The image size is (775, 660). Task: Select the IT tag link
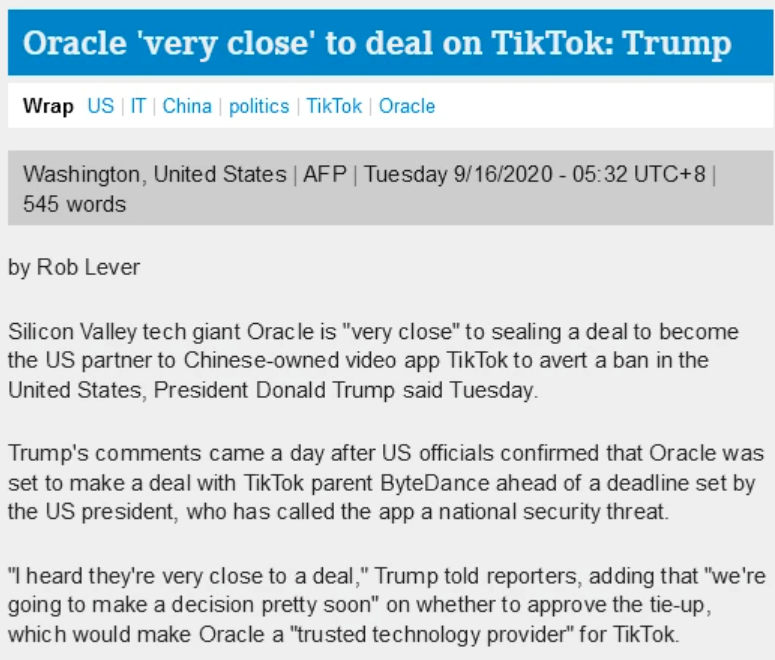tap(138, 106)
